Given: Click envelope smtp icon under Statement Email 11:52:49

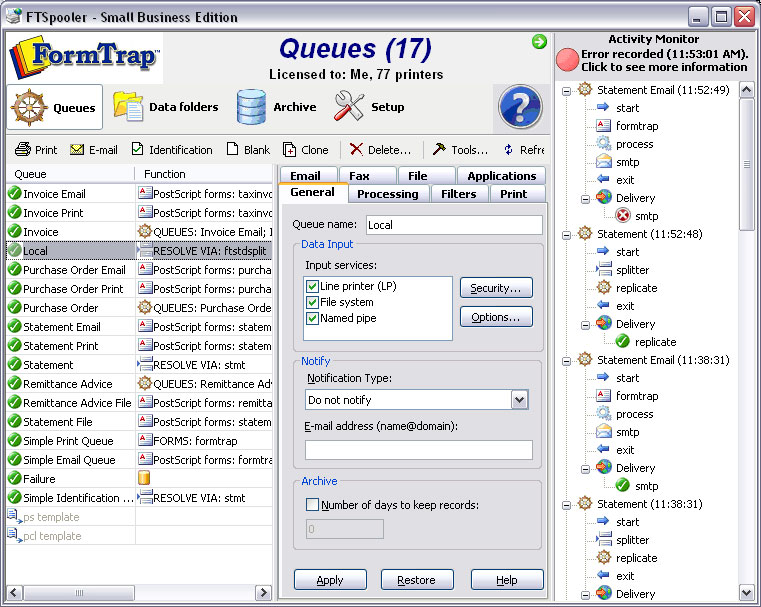Looking at the screenshot, I should (x=604, y=161).
